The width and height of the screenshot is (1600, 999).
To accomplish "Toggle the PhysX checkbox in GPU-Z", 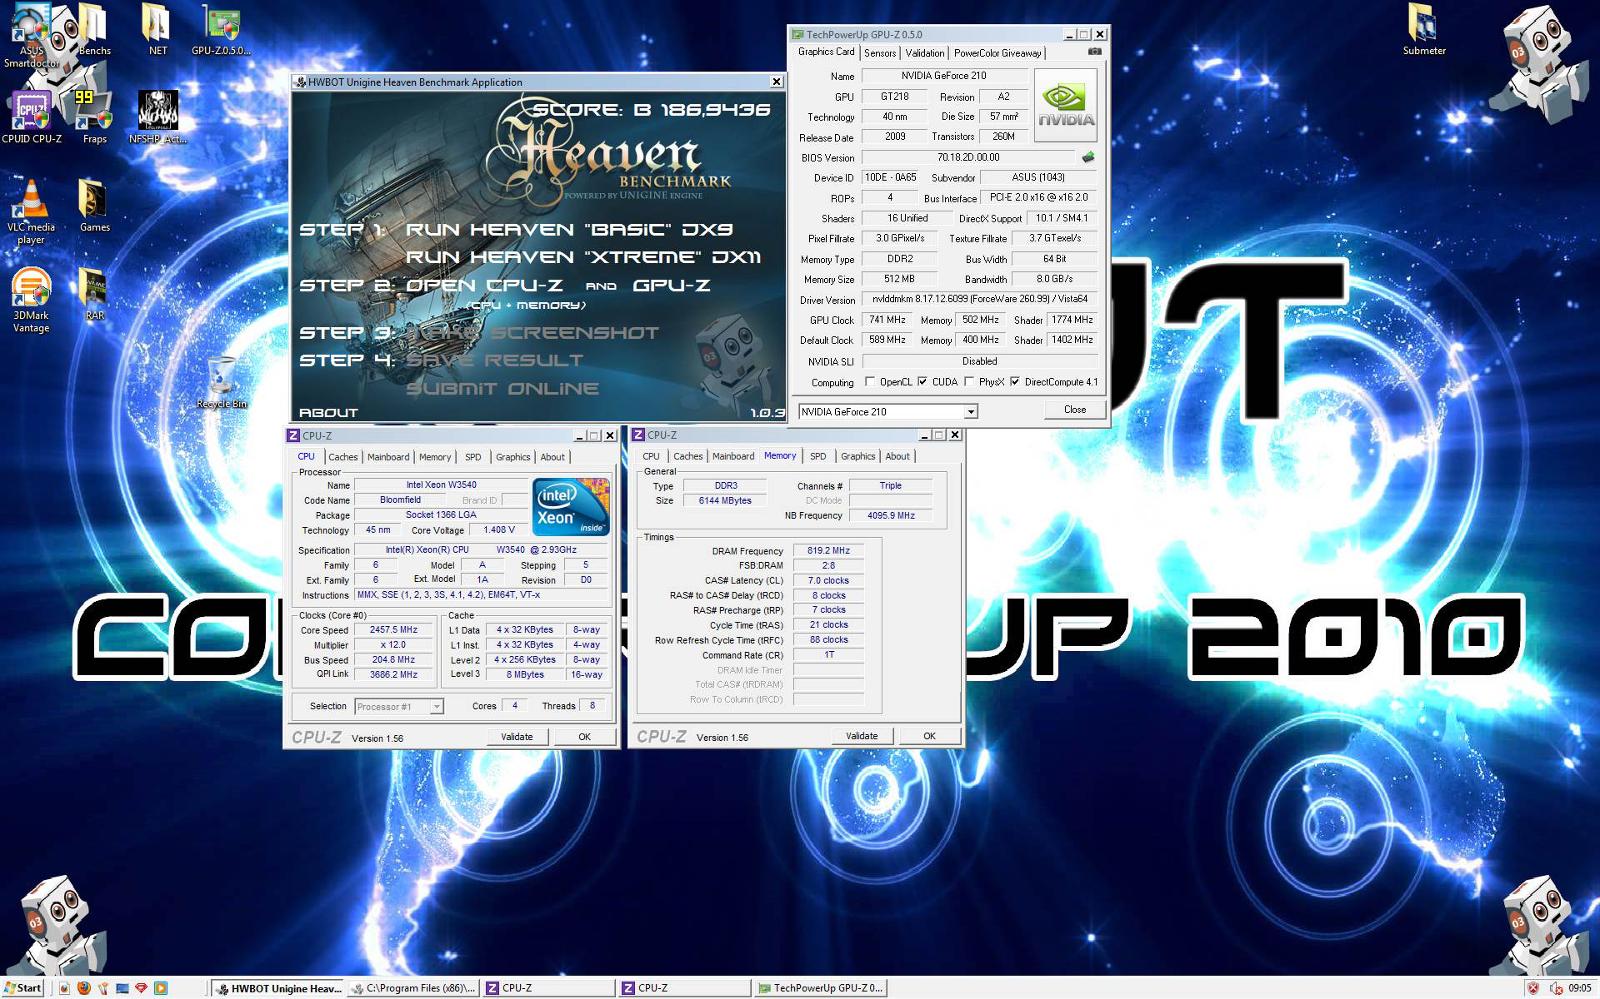I will pyautogui.click(x=969, y=381).
